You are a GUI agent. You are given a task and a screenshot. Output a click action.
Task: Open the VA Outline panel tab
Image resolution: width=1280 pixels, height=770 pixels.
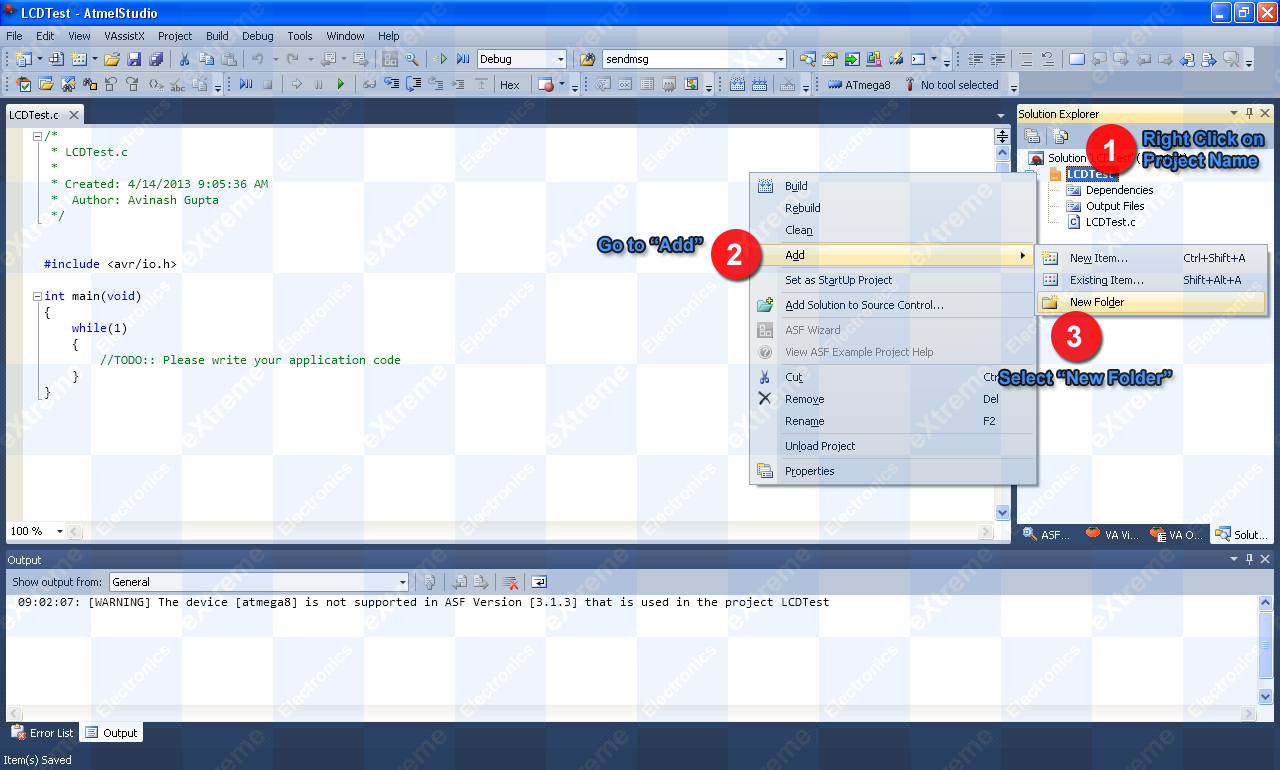[1177, 535]
